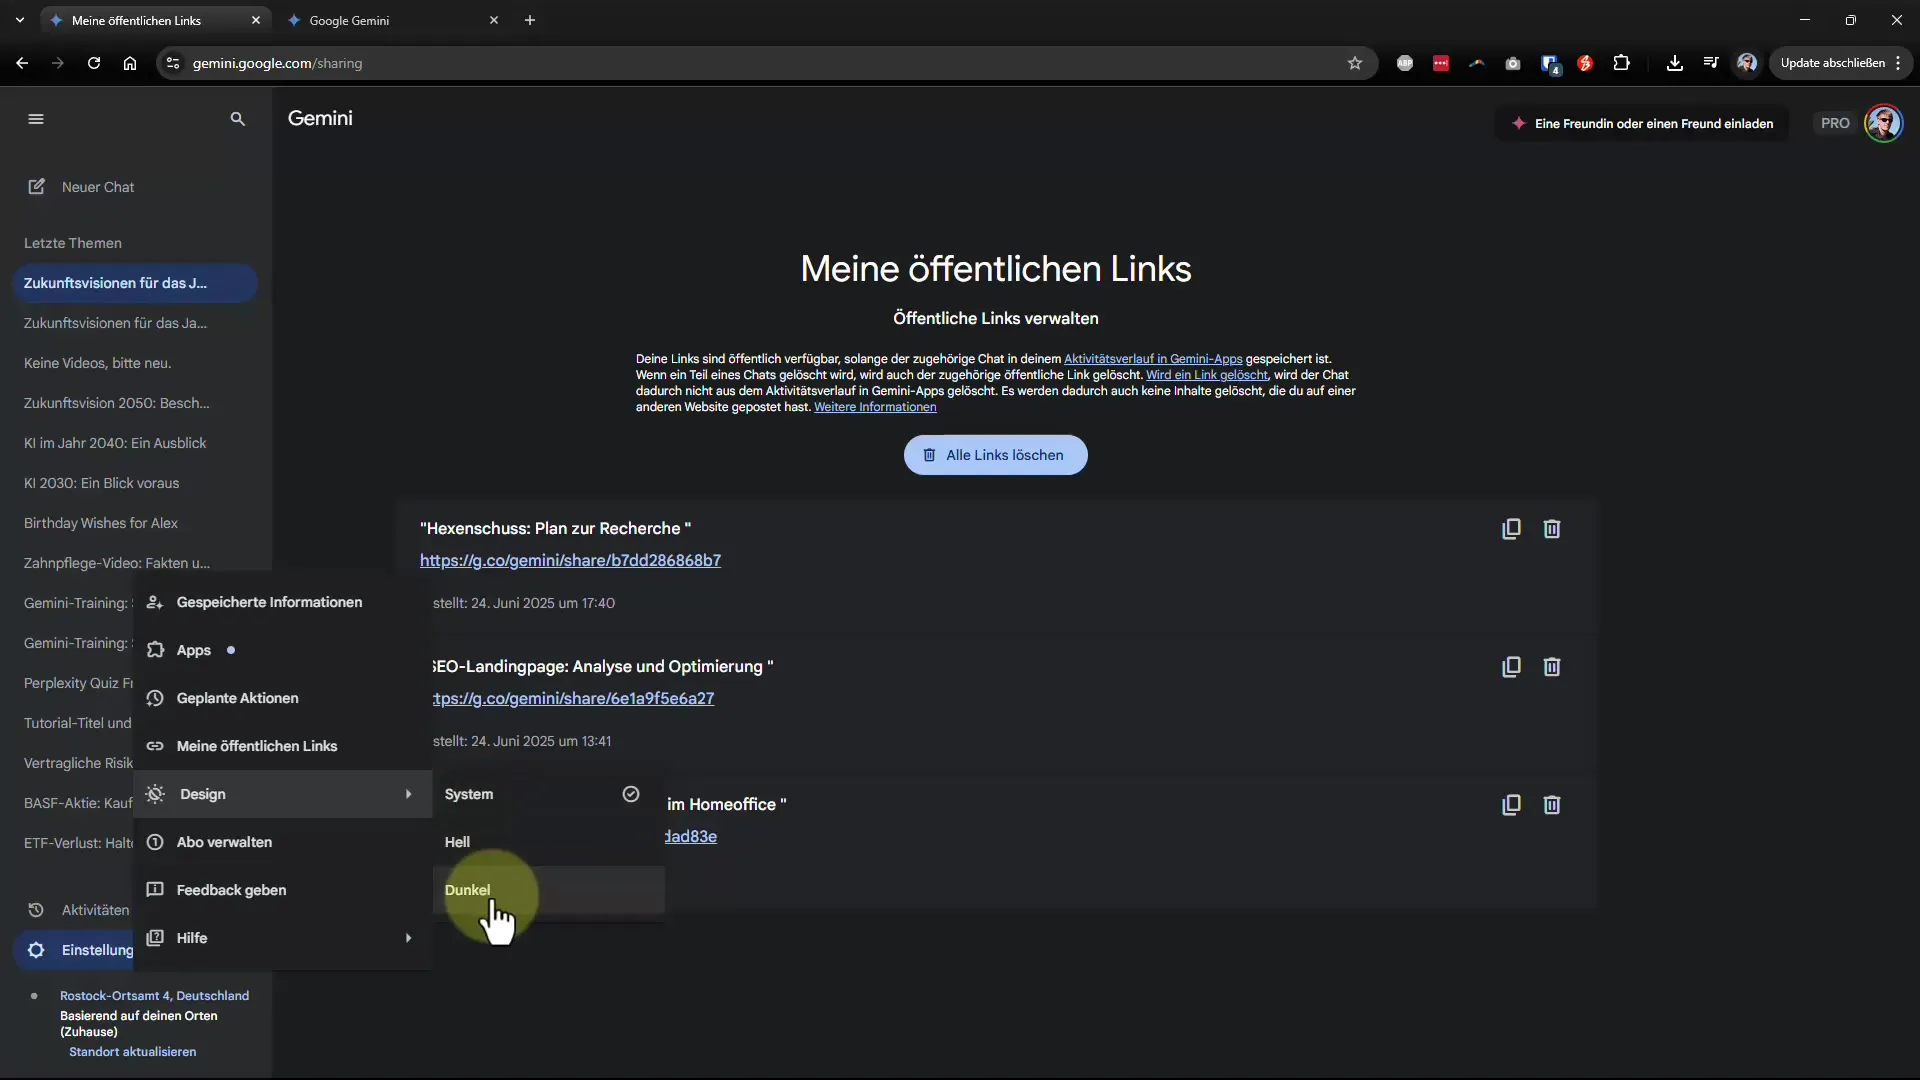Open browser downloads
The height and width of the screenshot is (1080, 1920).
click(1674, 63)
